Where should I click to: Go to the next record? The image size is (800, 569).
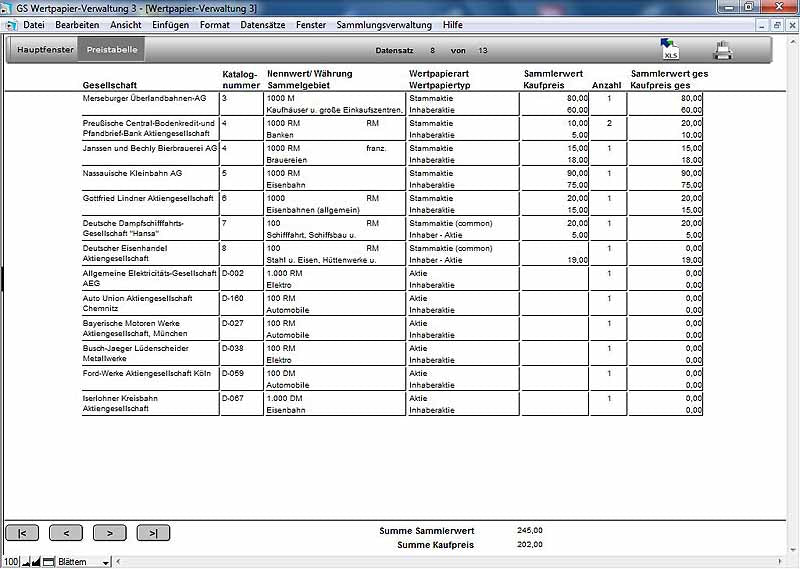point(109,533)
